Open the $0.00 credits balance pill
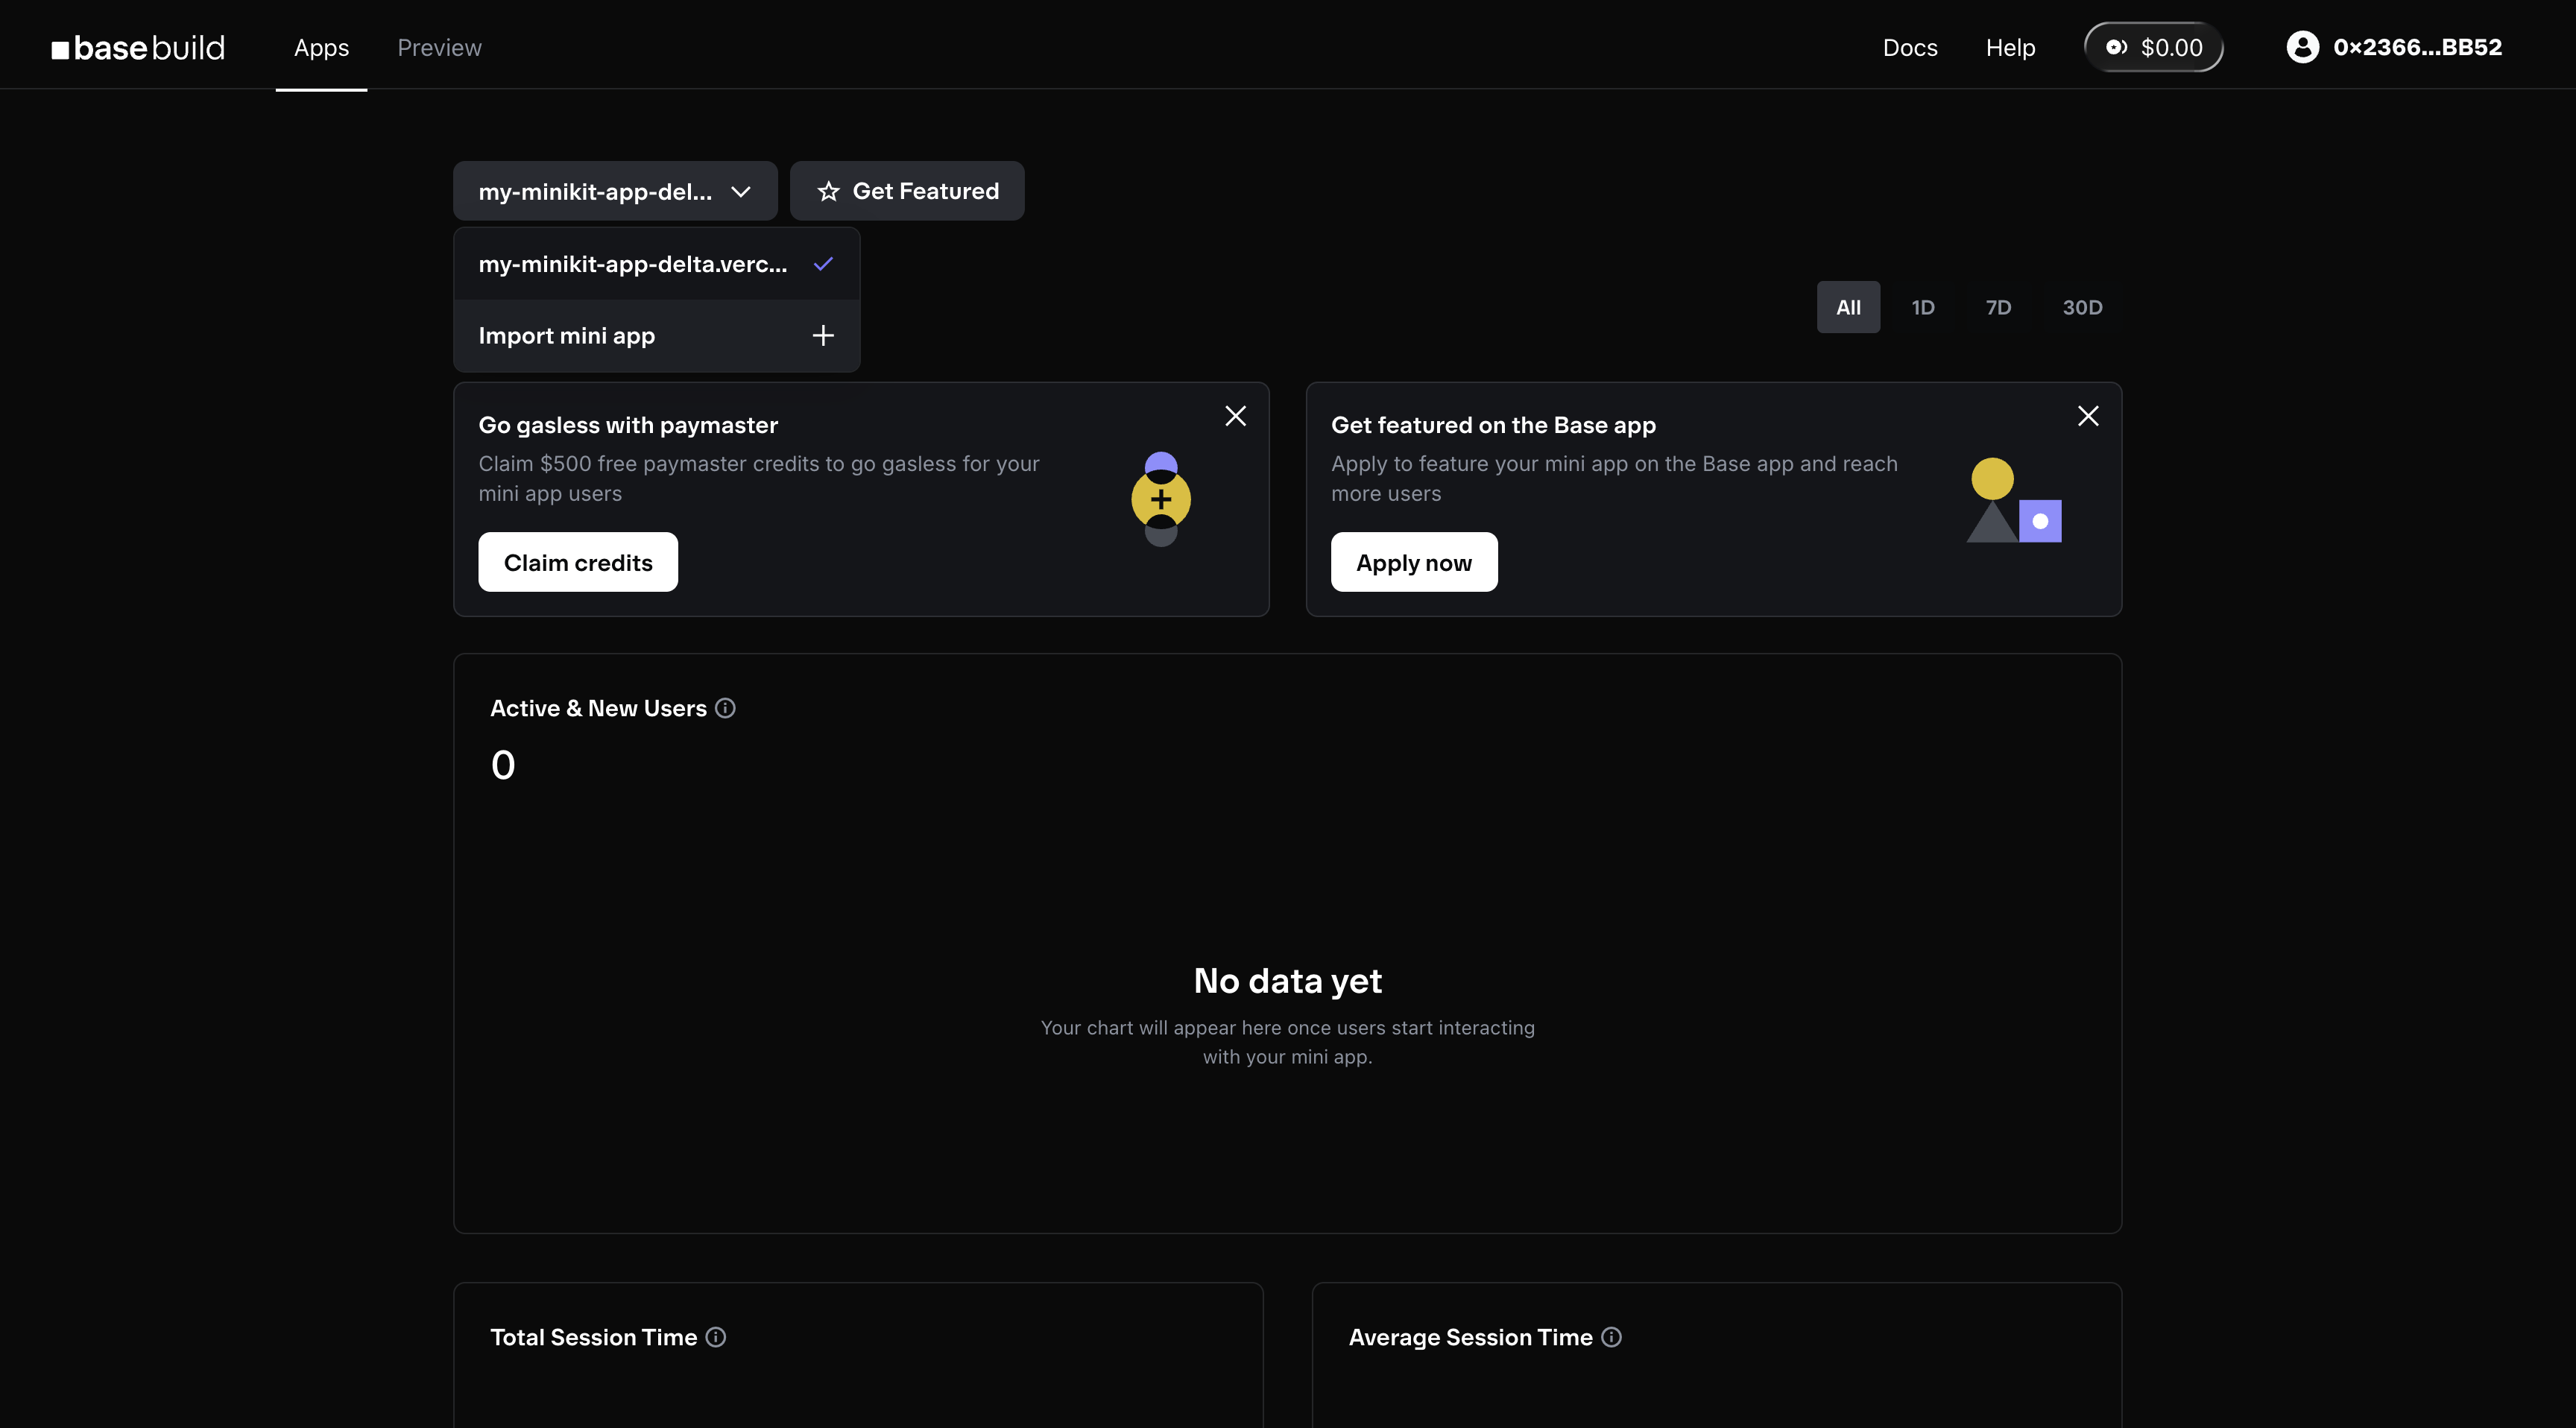 coord(2153,47)
